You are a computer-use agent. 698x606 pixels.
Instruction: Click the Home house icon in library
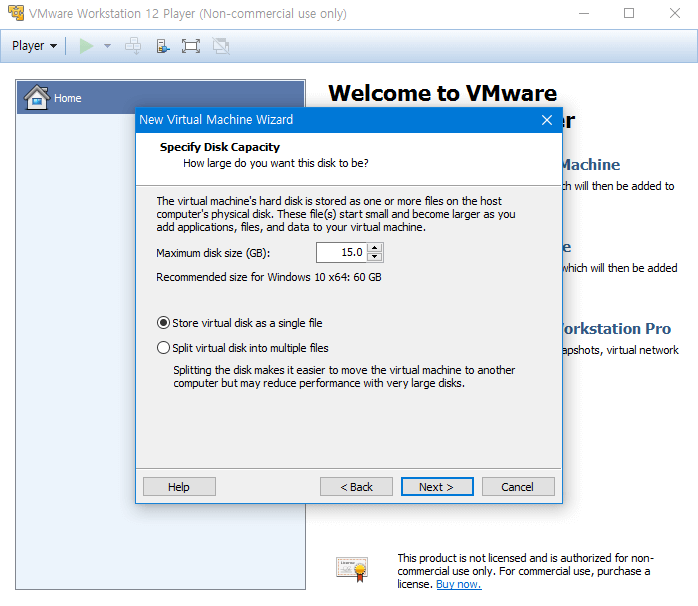36,97
